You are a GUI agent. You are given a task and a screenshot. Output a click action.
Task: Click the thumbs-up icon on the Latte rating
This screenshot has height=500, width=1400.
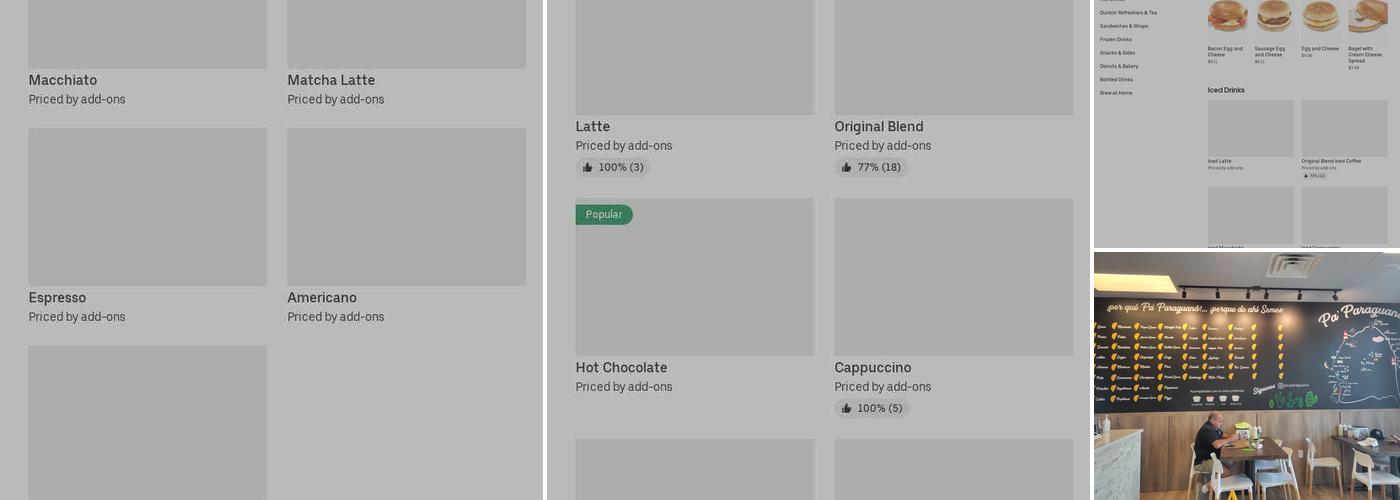(x=588, y=168)
